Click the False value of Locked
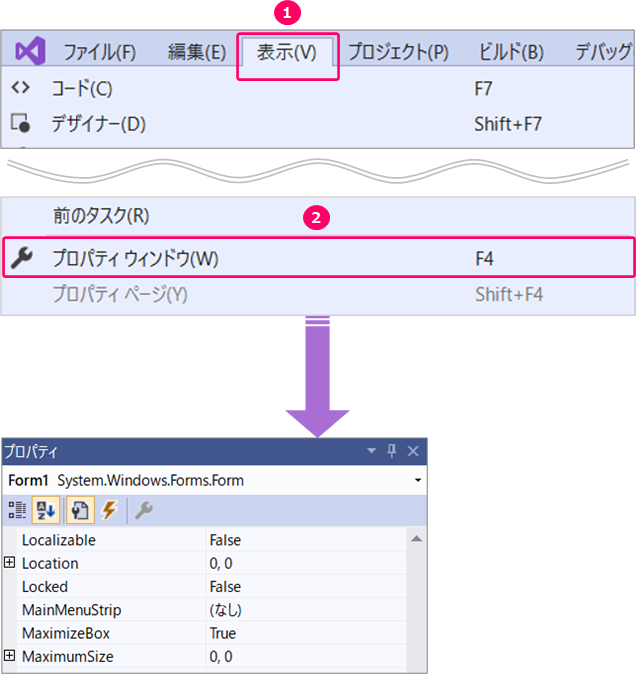The height and width of the screenshot is (674, 636). pyautogui.click(x=225, y=586)
